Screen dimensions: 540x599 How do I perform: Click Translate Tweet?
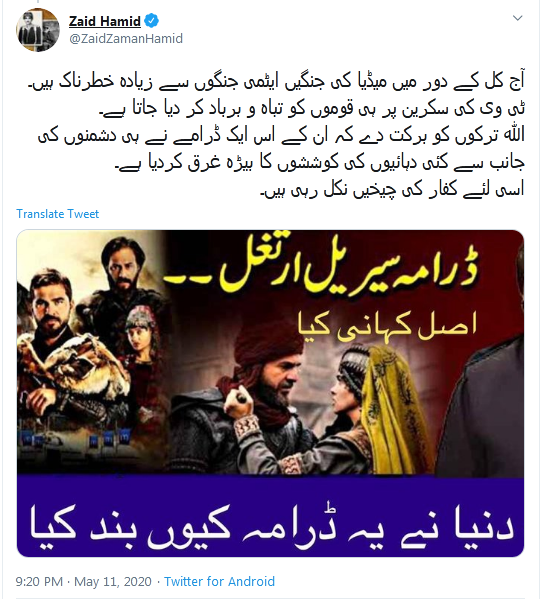[57, 214]
